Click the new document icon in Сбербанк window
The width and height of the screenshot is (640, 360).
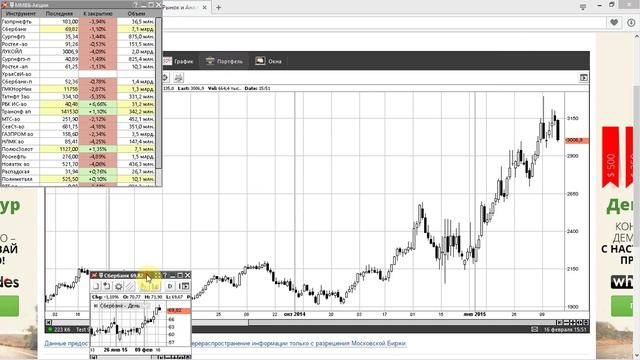click(x=96, y=286)
